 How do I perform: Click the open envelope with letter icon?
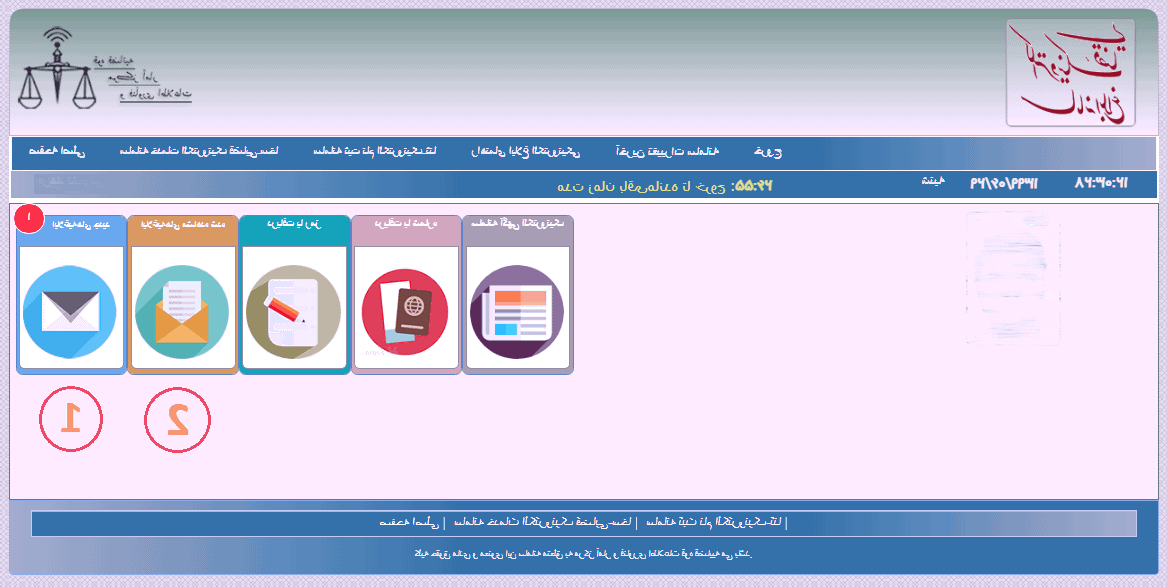183,307
